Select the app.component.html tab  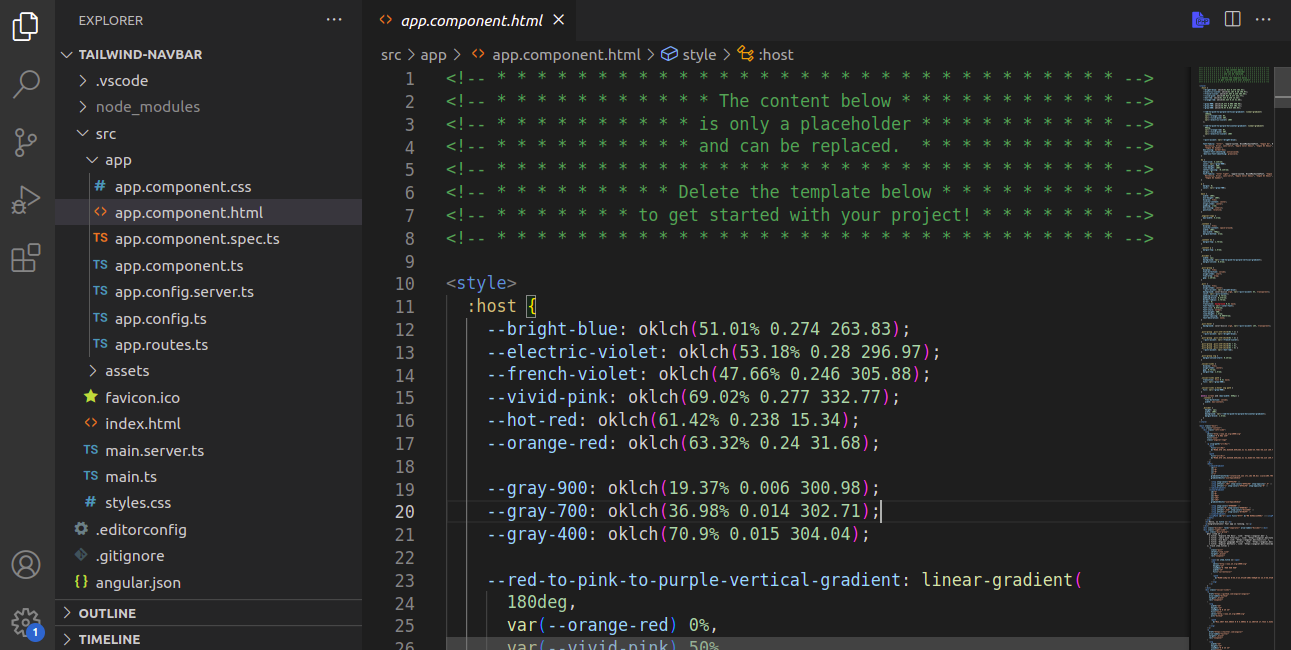coord(471,20)
